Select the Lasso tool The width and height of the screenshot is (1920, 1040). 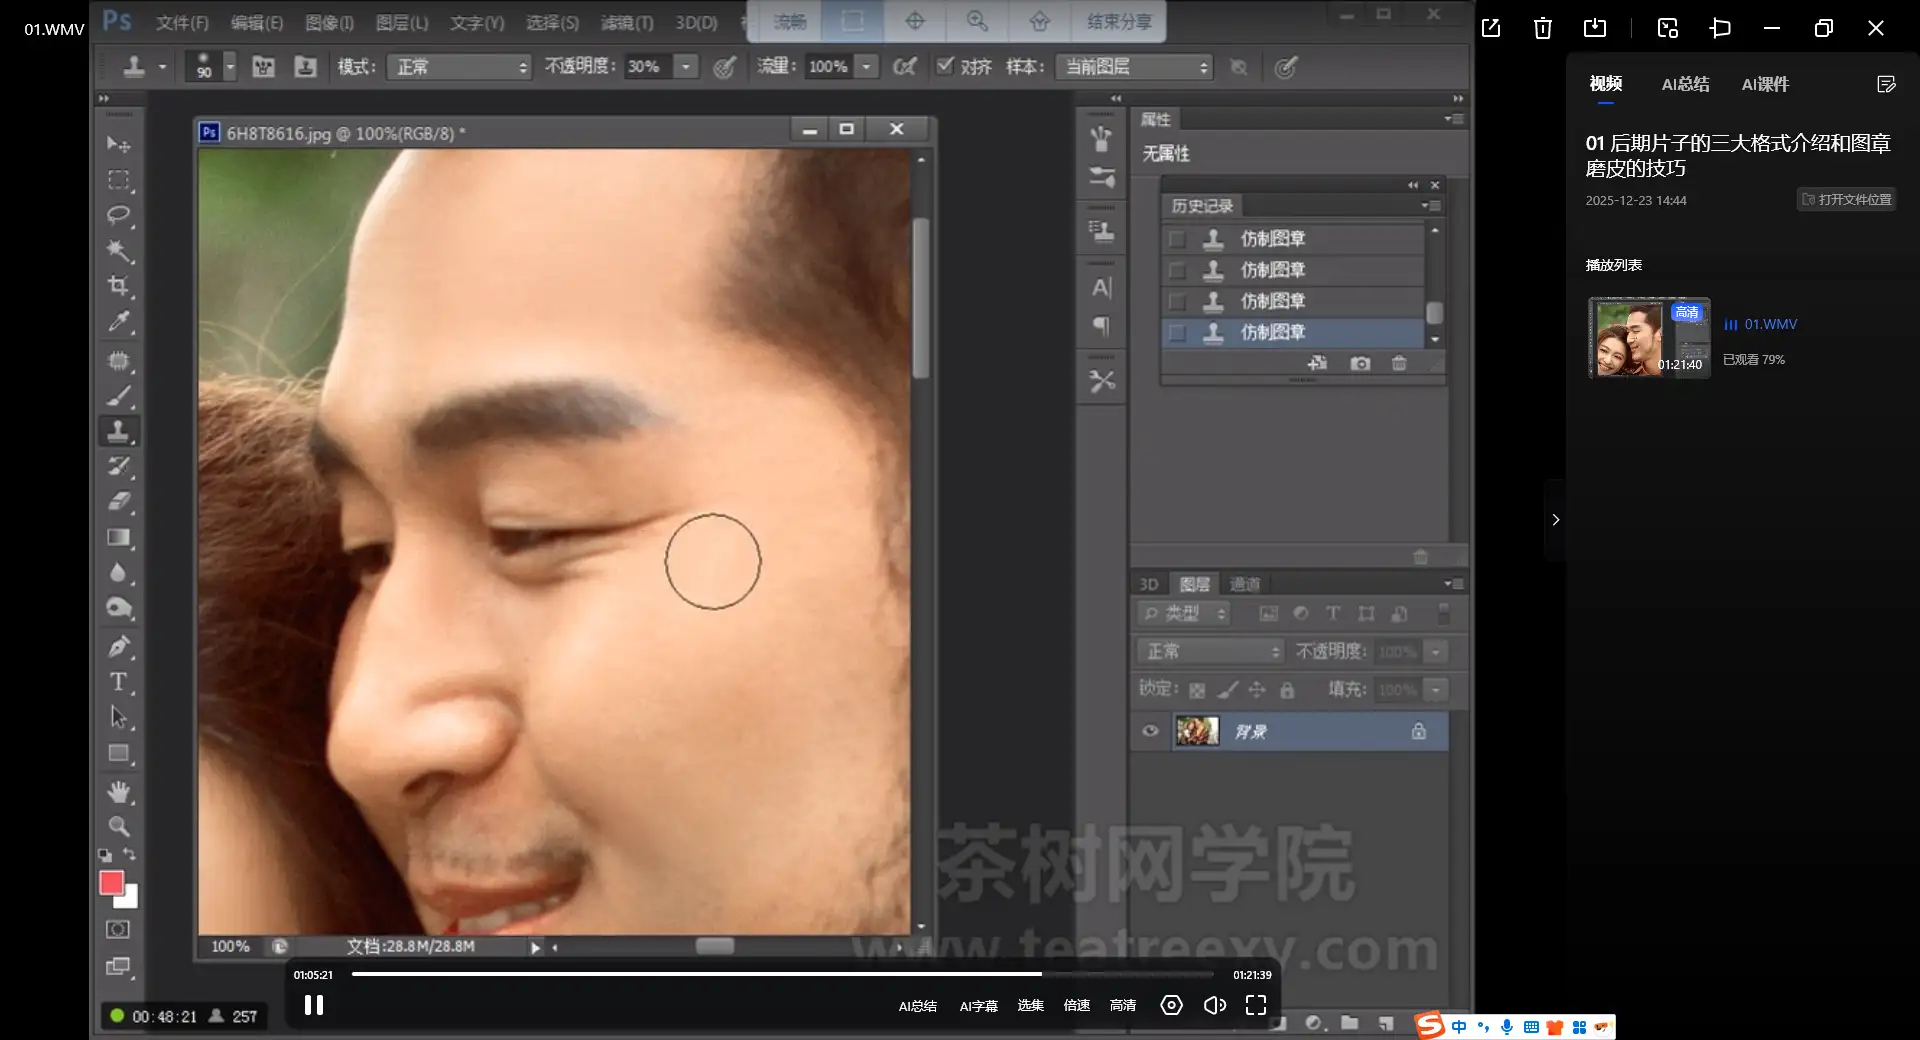(118, 215)
